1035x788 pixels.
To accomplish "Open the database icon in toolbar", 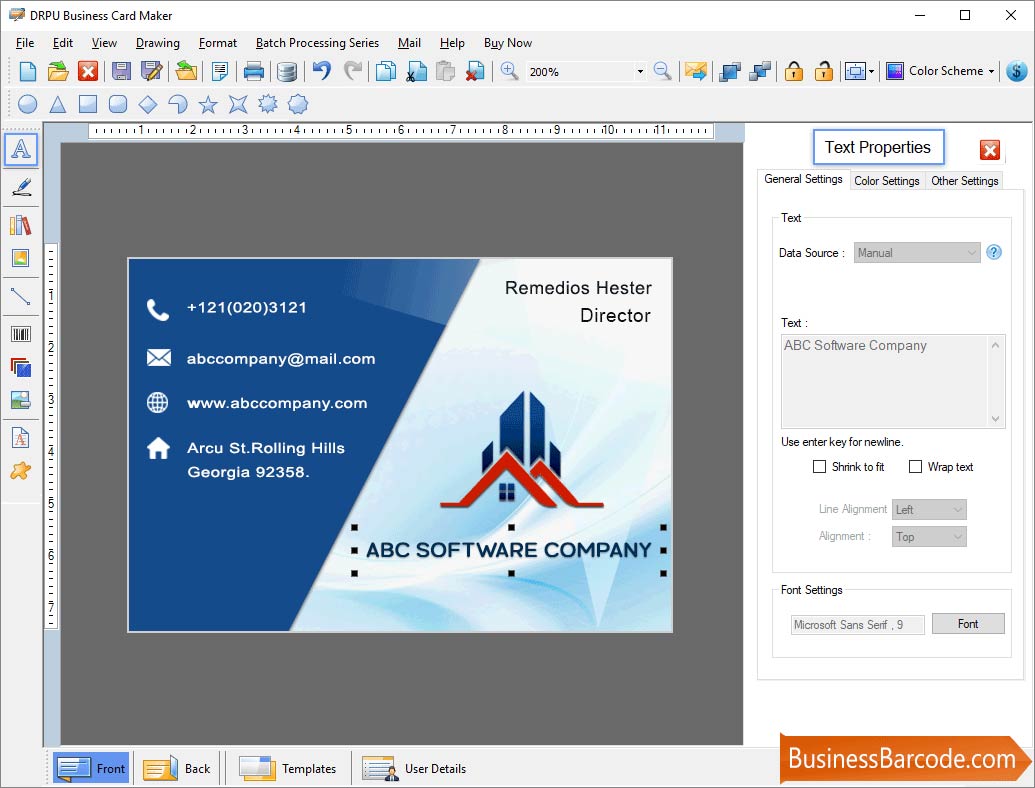I will [x=286, y=71].
